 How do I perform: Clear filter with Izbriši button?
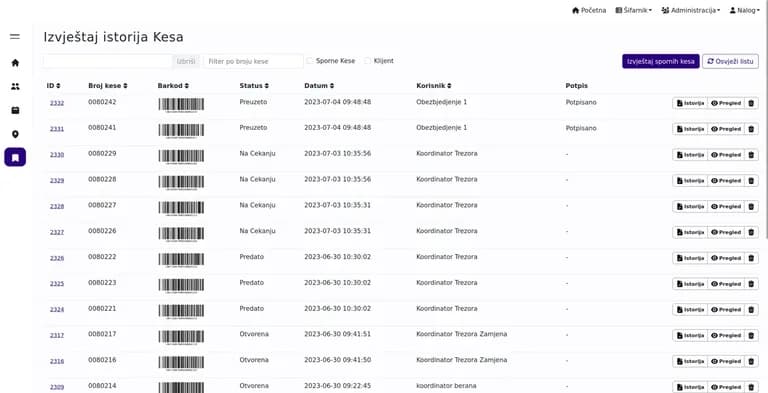(186, 61)
